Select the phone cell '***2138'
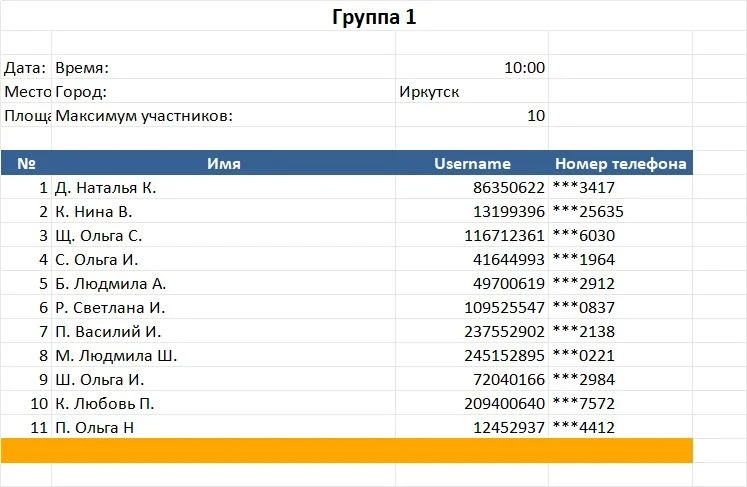The image size is (747, 487). coord(620,331)
